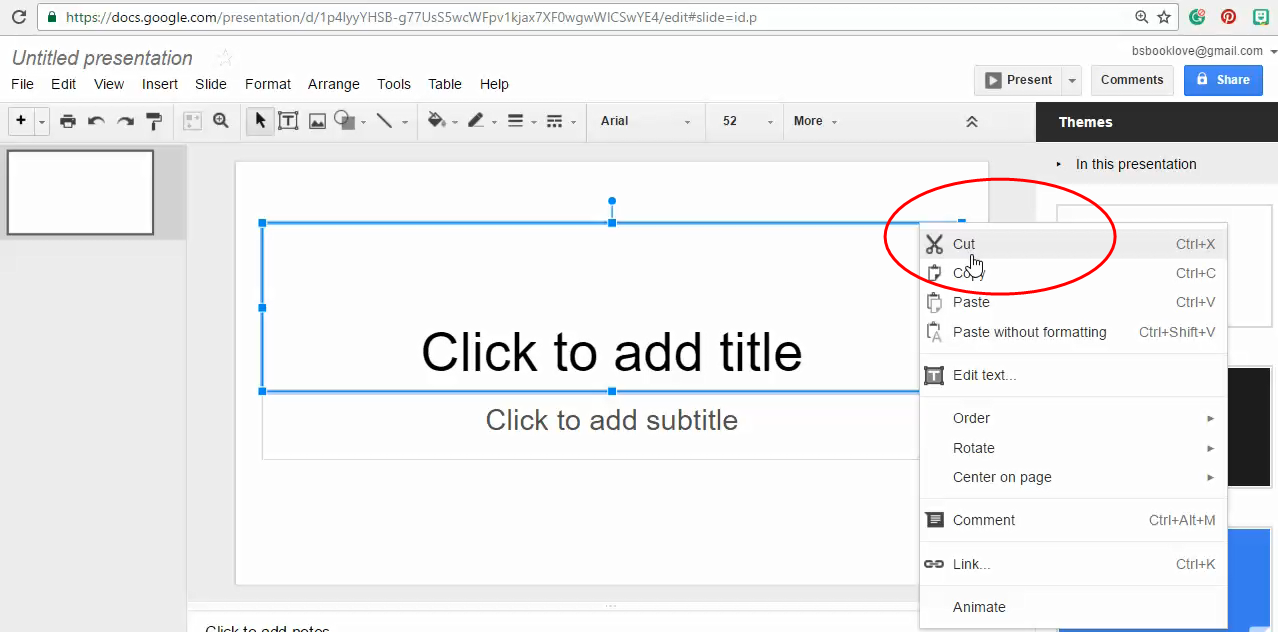Click the Fill color icon
Image resolution: width=1278 pixels, height=632 pixels.
tap(438, 120)
